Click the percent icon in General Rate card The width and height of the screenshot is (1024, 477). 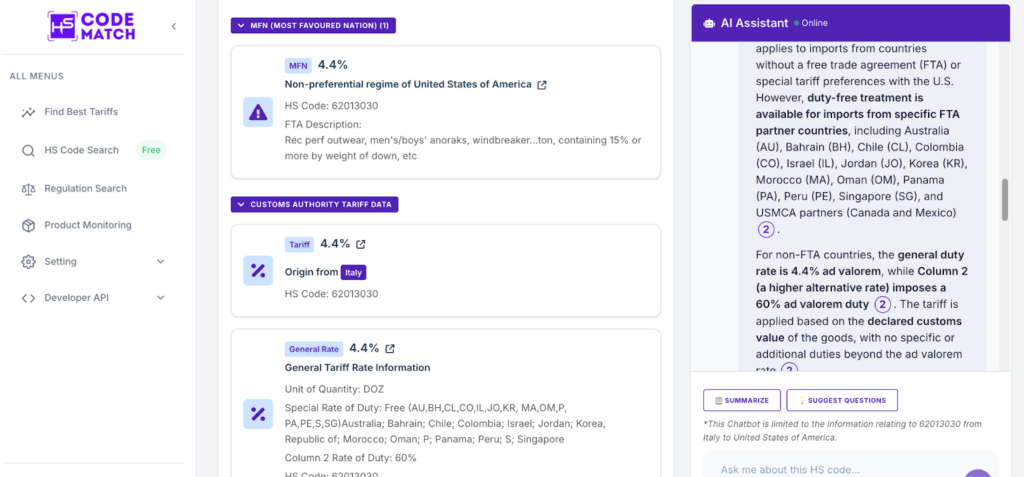[258, 414]
